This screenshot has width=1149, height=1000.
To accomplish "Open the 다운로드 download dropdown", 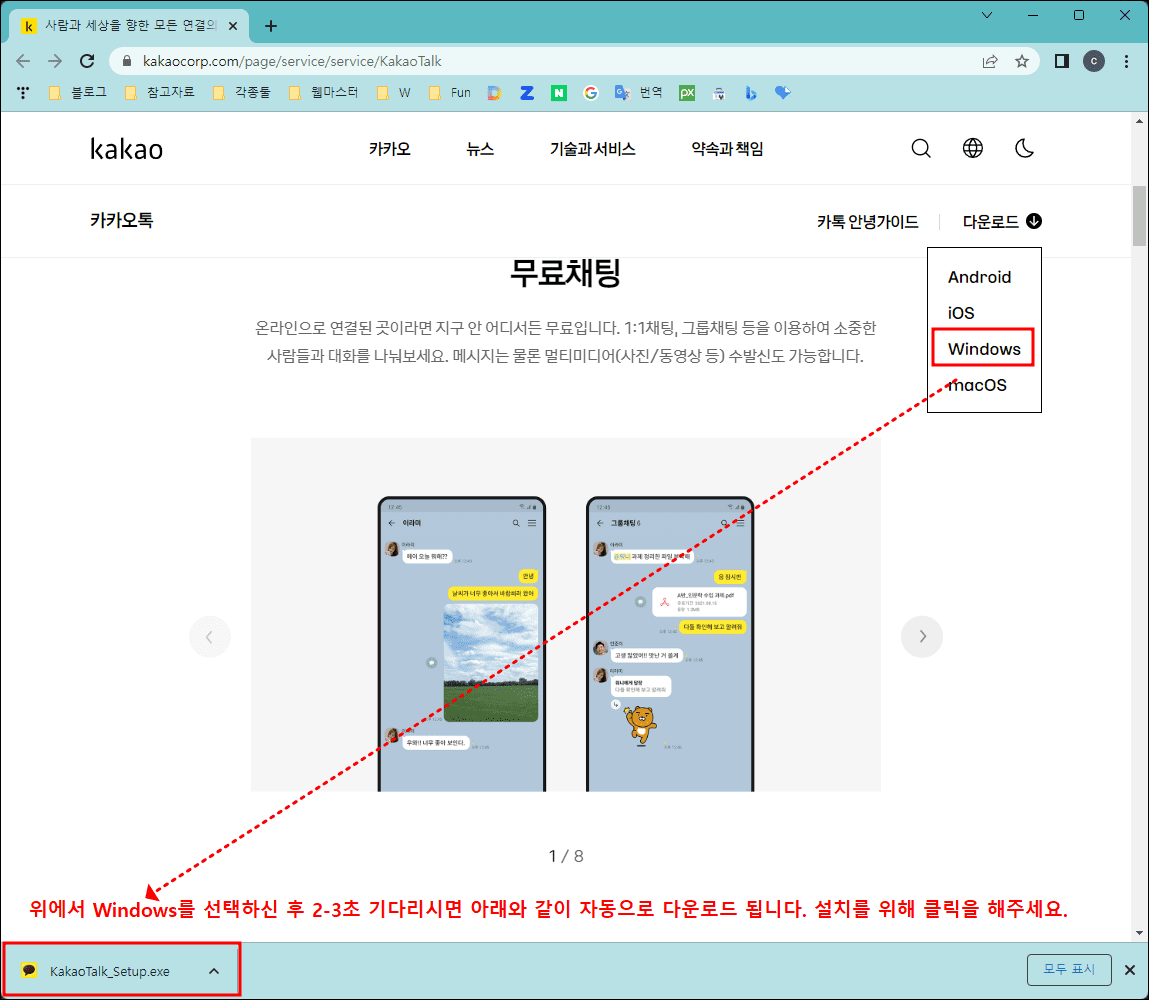I will 1000,221.
